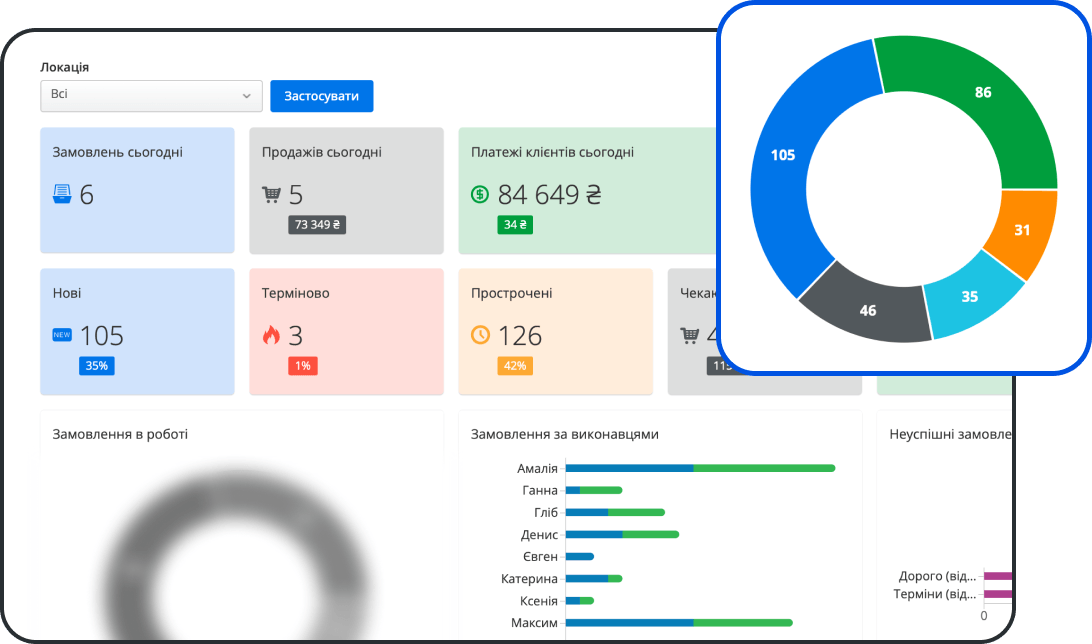This screenshot has height=644, width=1092.
Task: Select the orange donut segment labeled 31
Action: tap(1022, 230)
